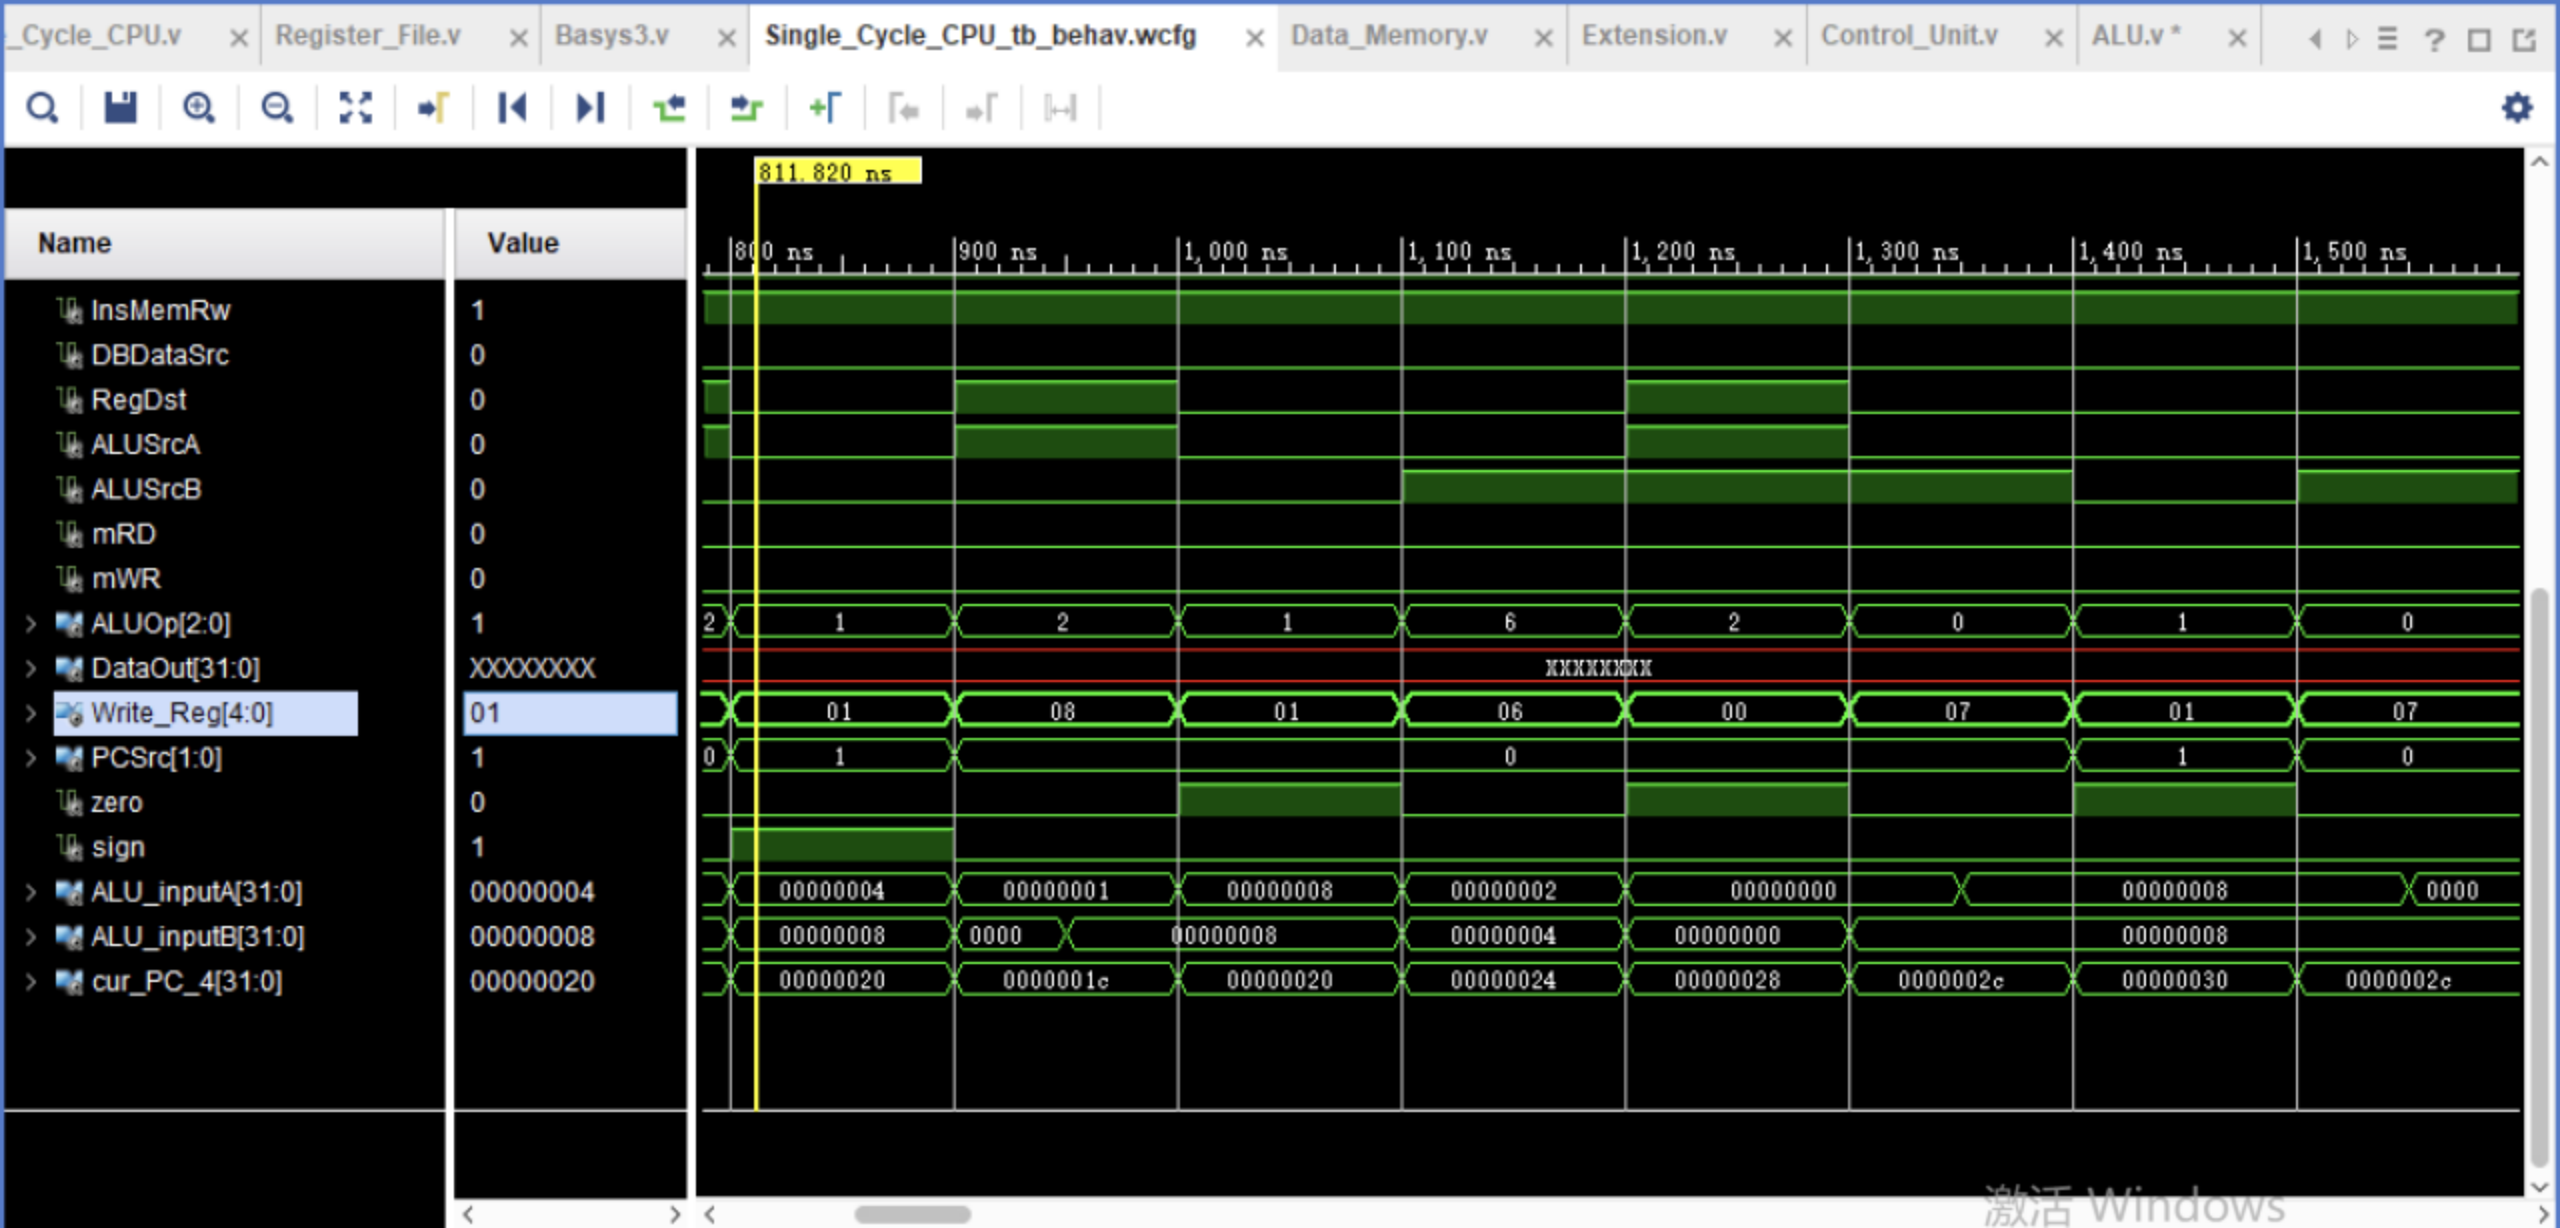This screenshot has width=2560, height=1228.
Task: Save the waveform configuration
Action: tap(120, 107)
